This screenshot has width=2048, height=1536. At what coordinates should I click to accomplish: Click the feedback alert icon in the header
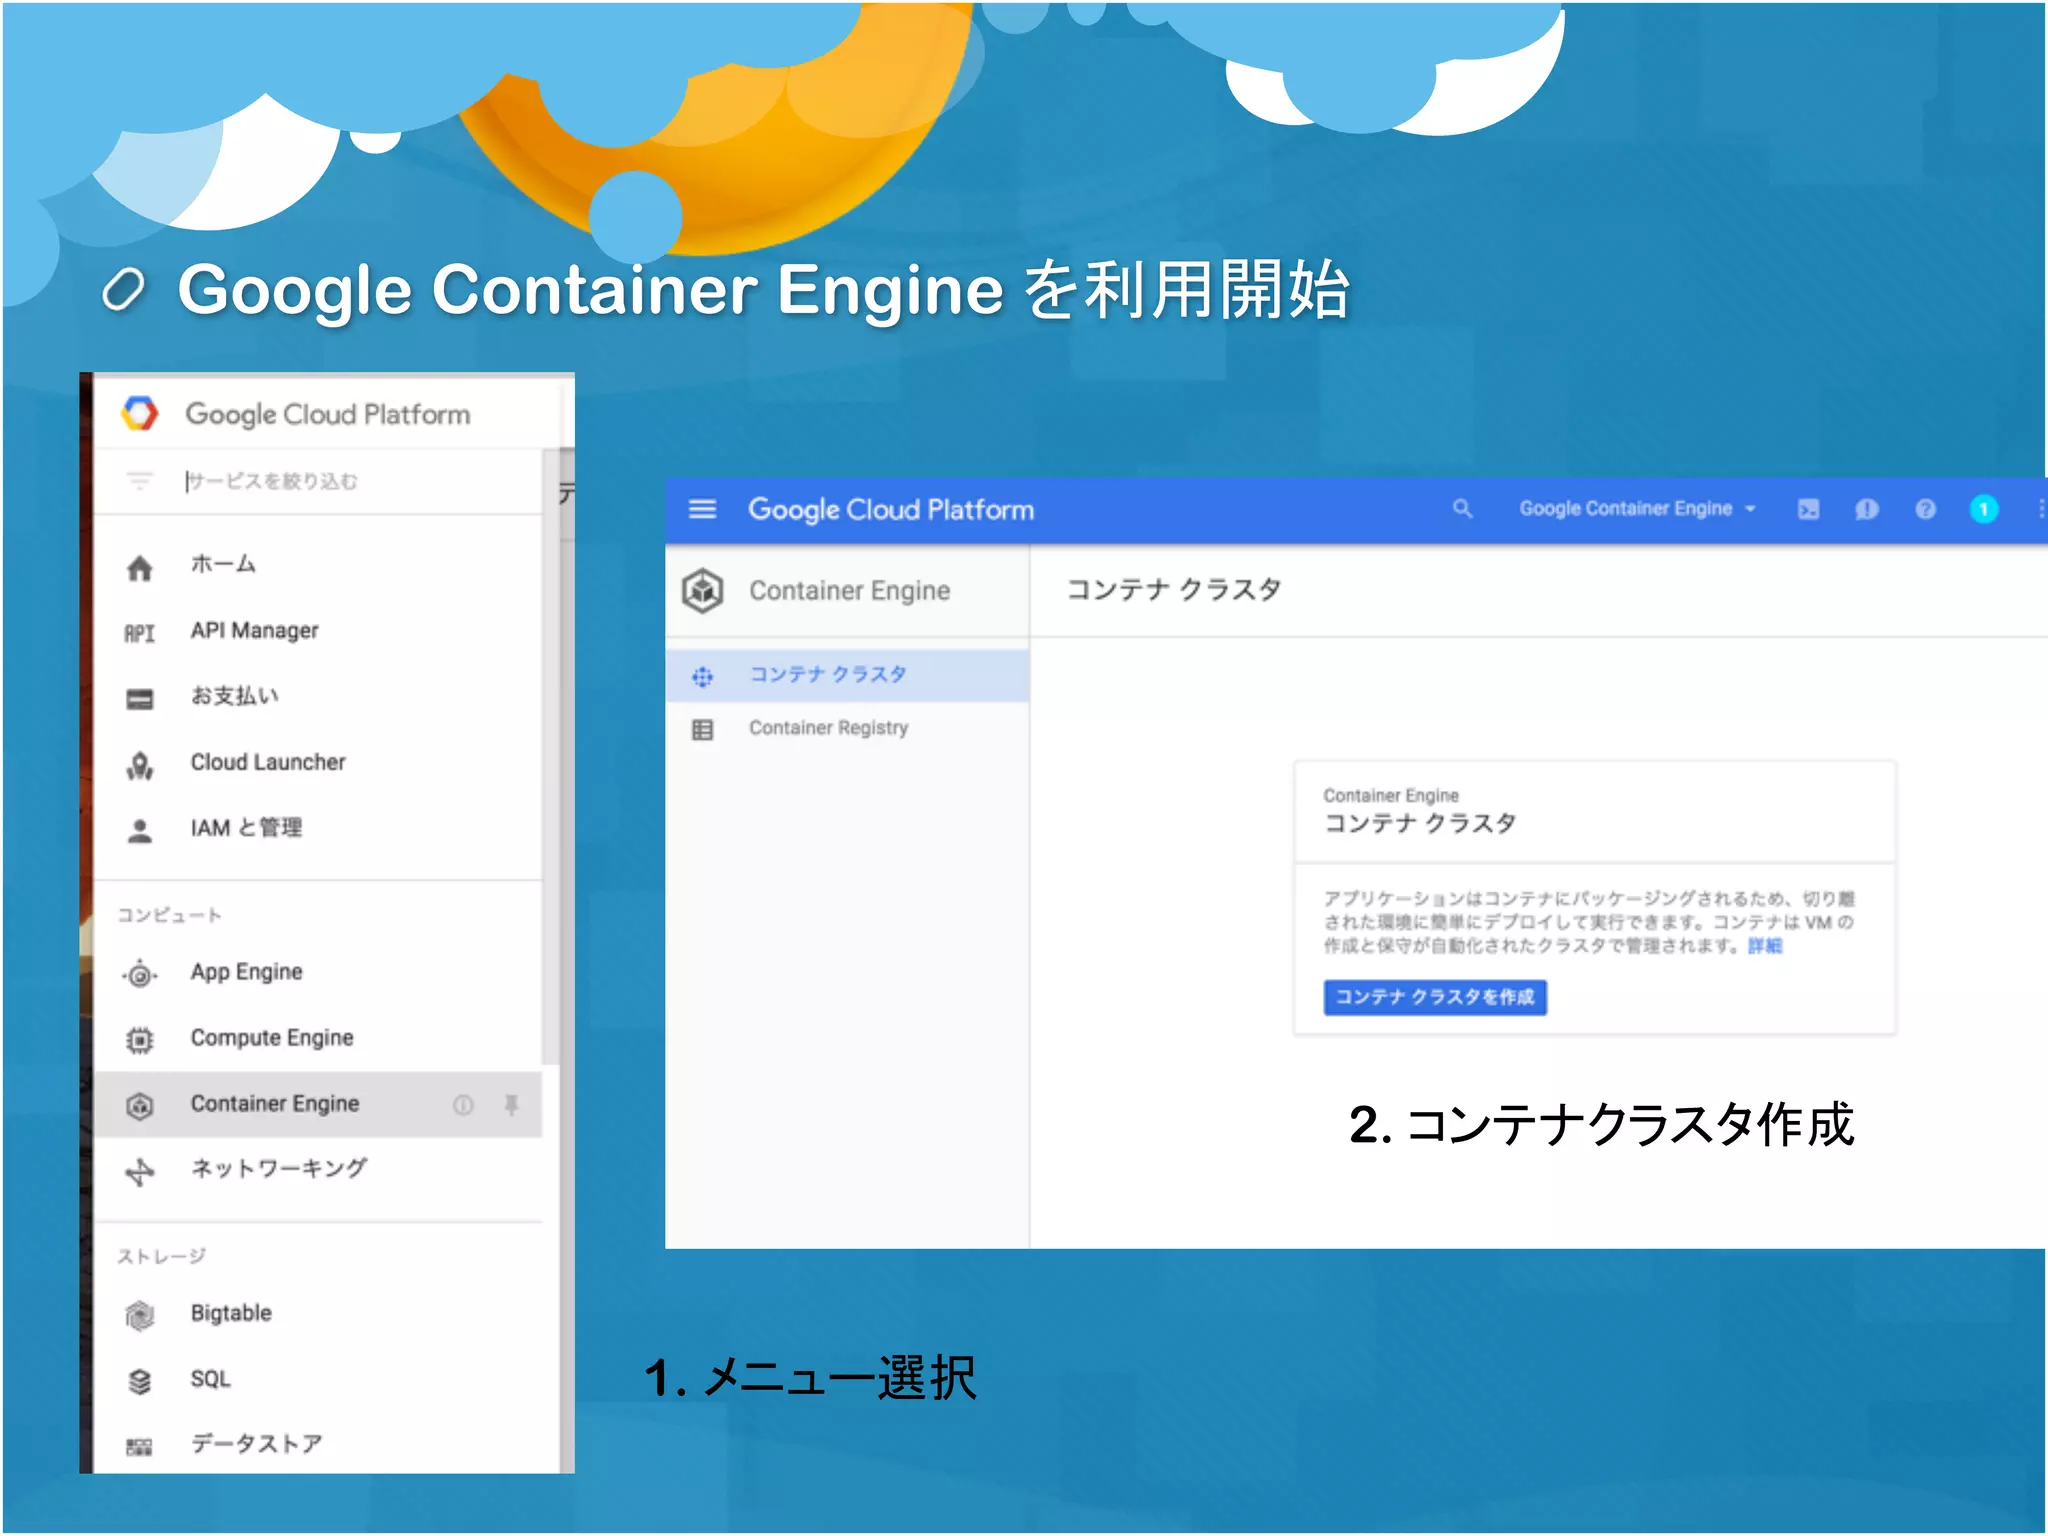(1866, 510)
